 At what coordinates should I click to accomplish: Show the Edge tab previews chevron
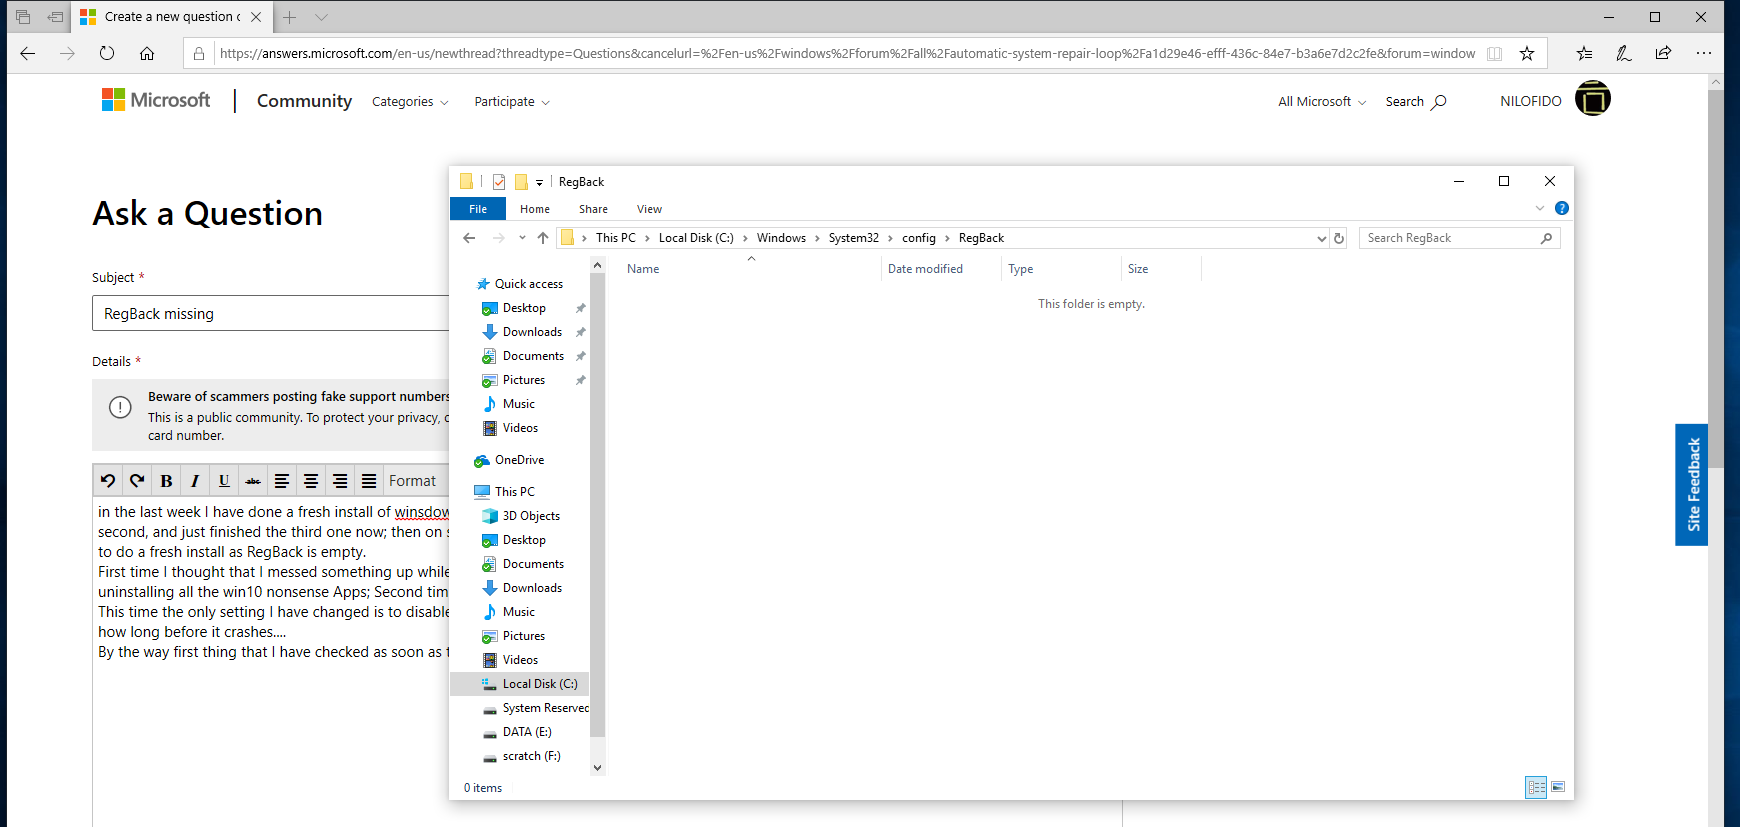click(321, 17)
